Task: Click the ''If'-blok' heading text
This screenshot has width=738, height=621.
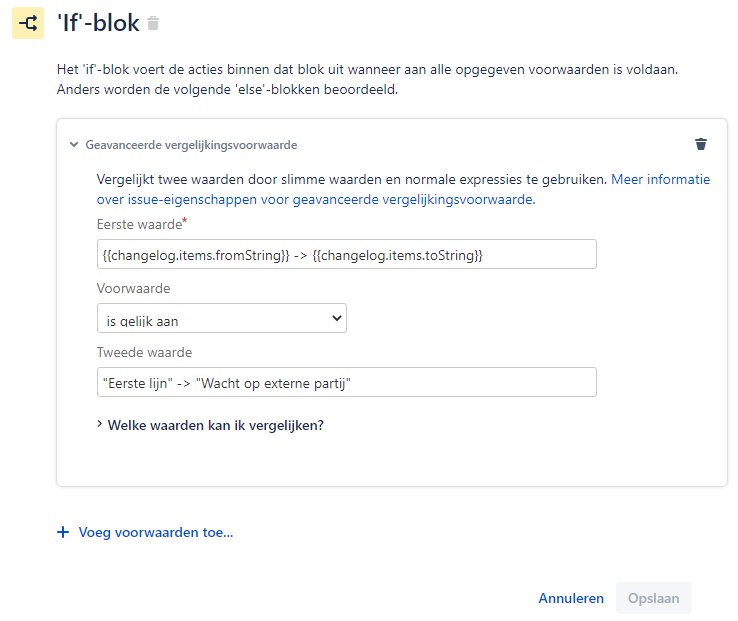Action: coord(98,23)
